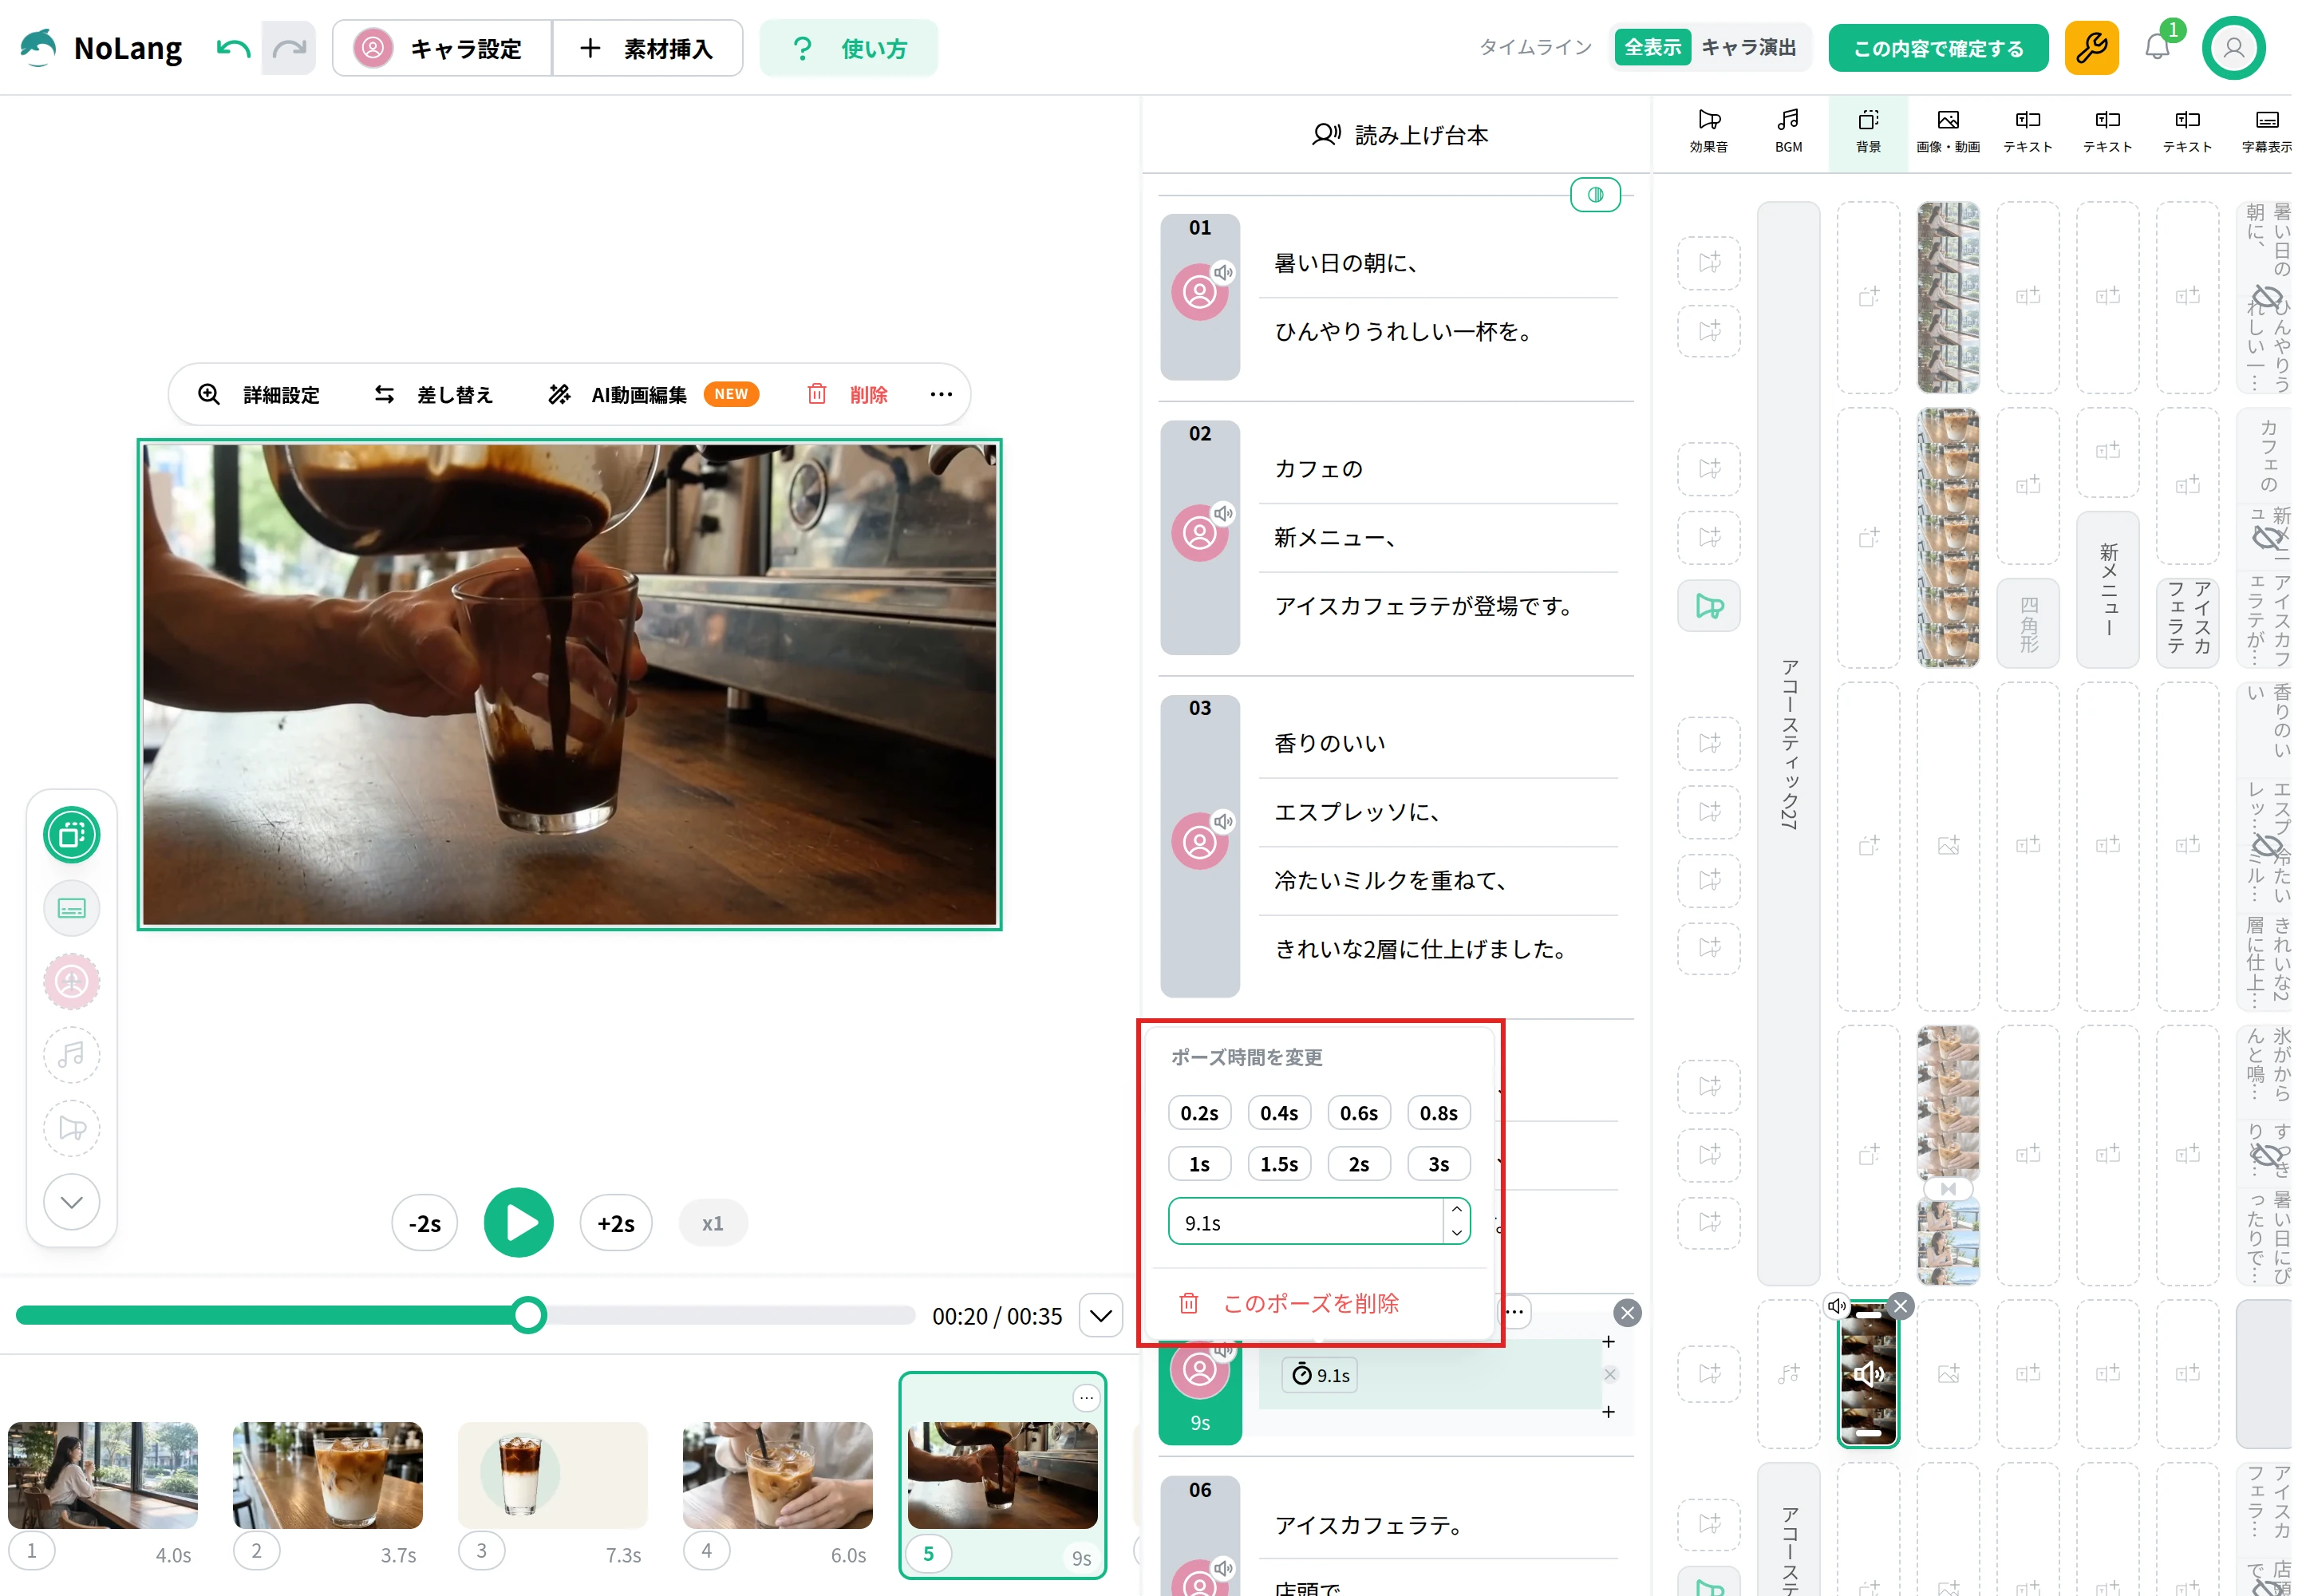2298x1596 pixels.
Task: Click the playback progress slider handle
Action: click(528, 1315)
